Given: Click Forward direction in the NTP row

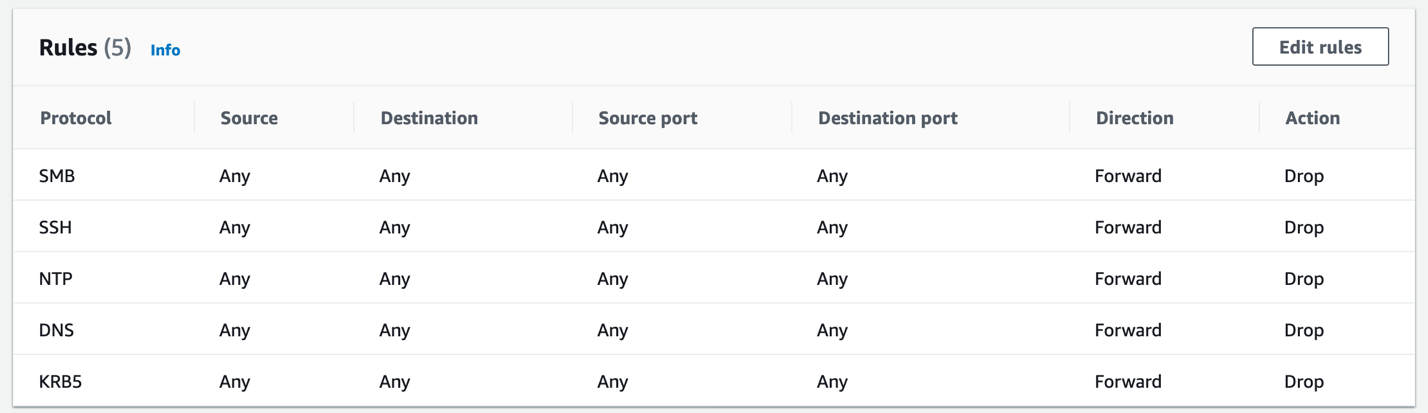Looking at the screenshot, I should pos(1128,279).
